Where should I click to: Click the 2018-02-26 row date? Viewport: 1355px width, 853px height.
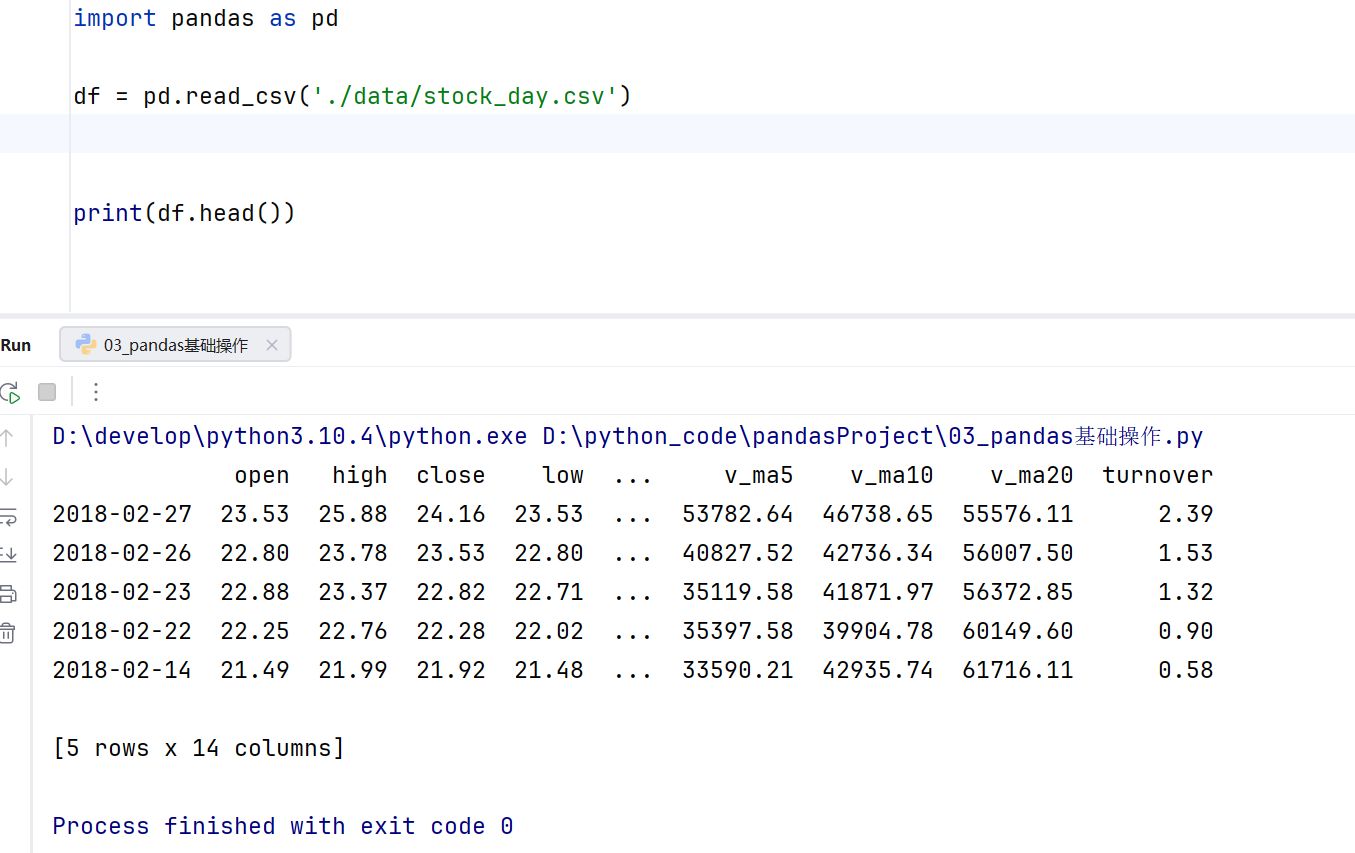[x=122, y=554]
